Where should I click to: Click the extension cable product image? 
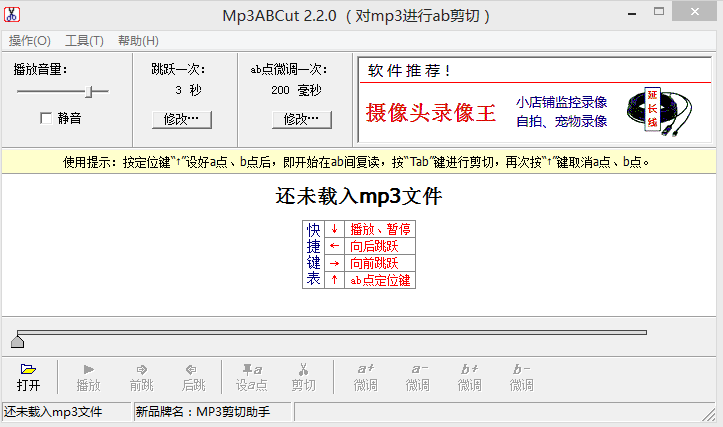click(659, 111)
